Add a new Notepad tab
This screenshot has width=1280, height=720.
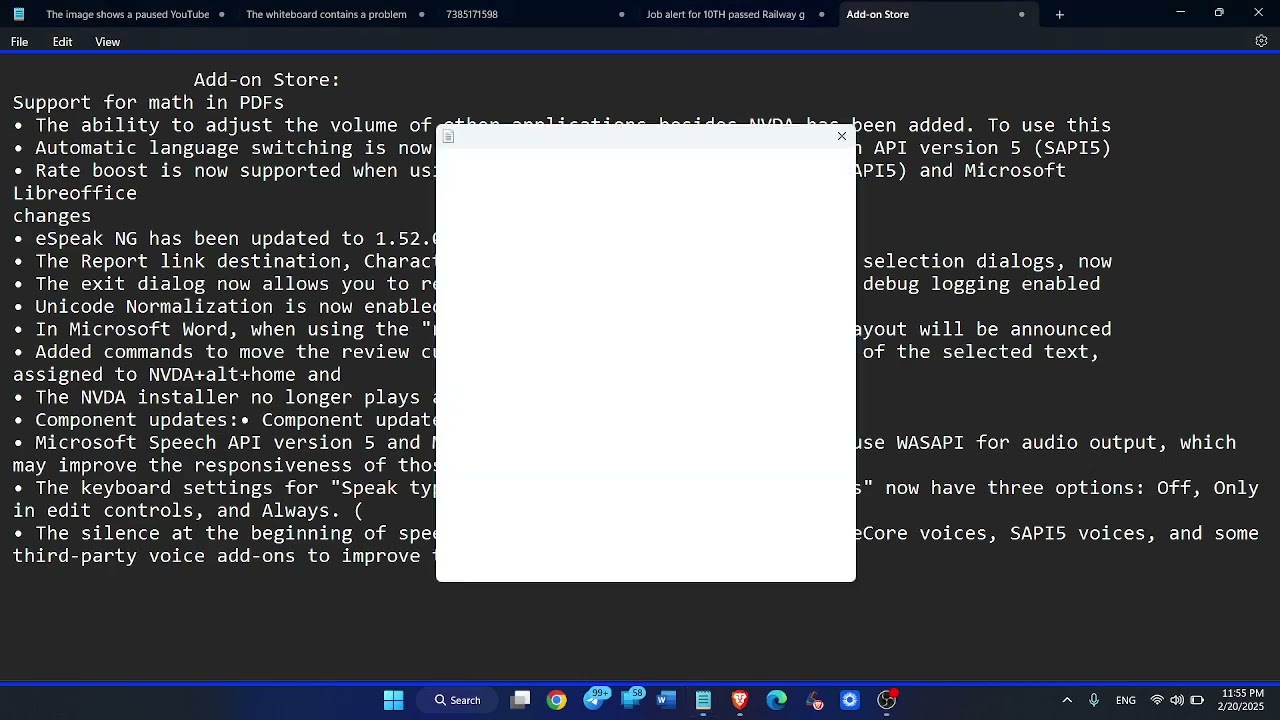[1059, 14]
